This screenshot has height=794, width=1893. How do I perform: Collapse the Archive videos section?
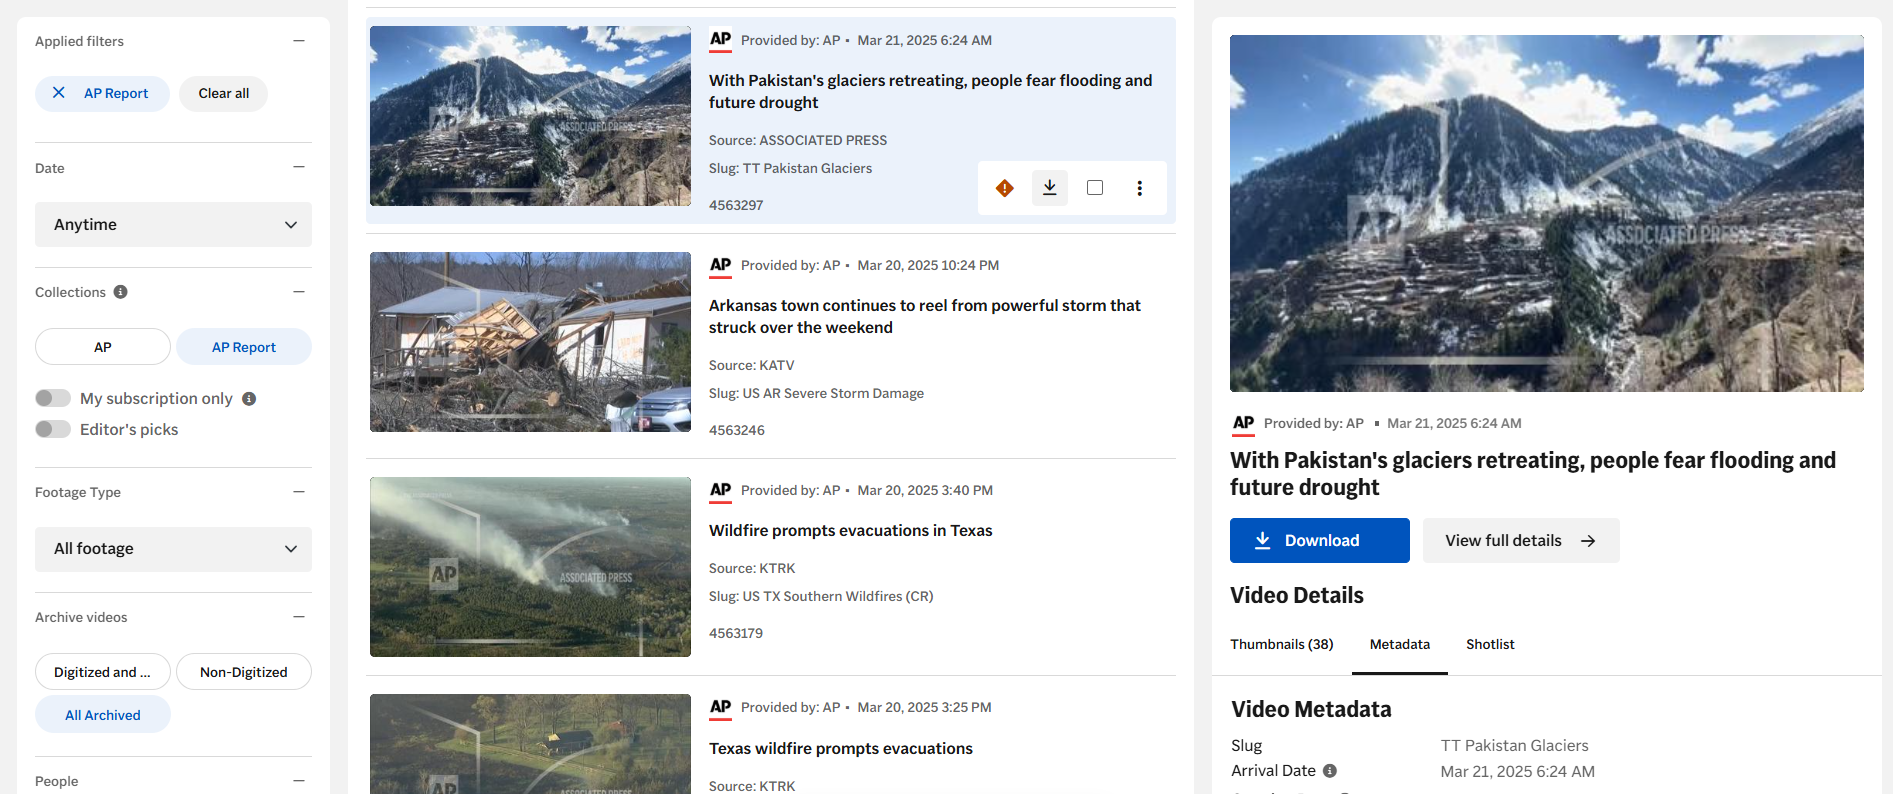click(298, 617)
